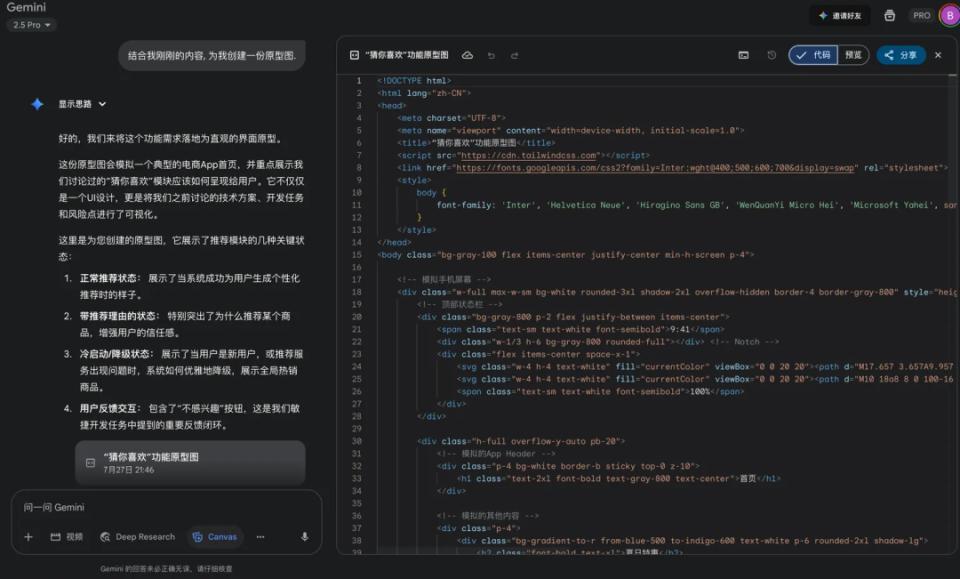960x579 pixels.
Task: Click the 9:41 span code line
Action: (x=580, y=329)
